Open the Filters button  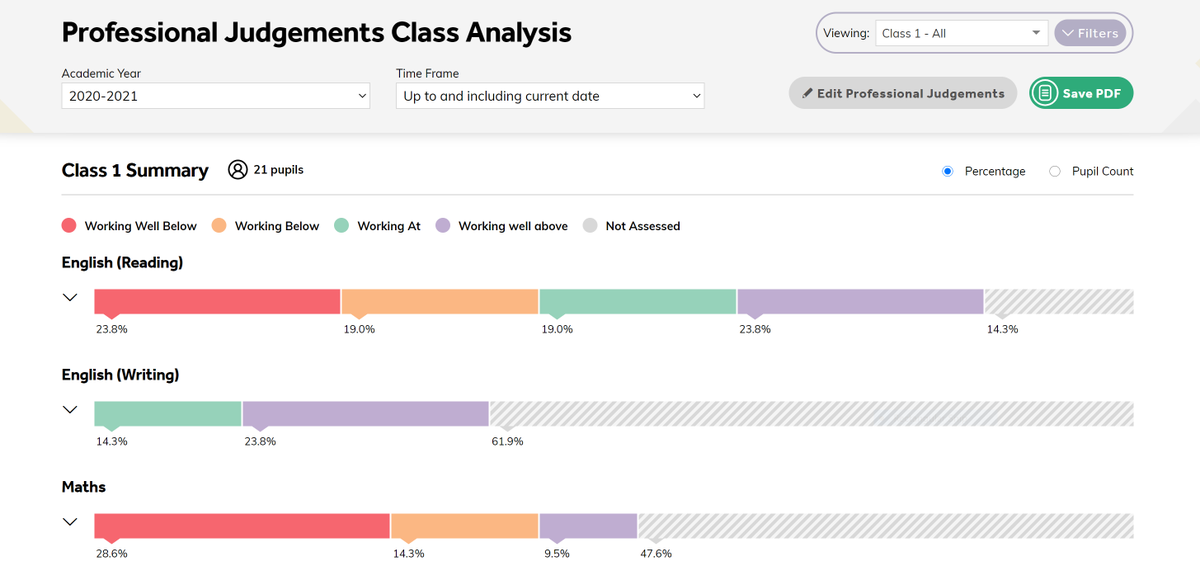[1090, 33]
